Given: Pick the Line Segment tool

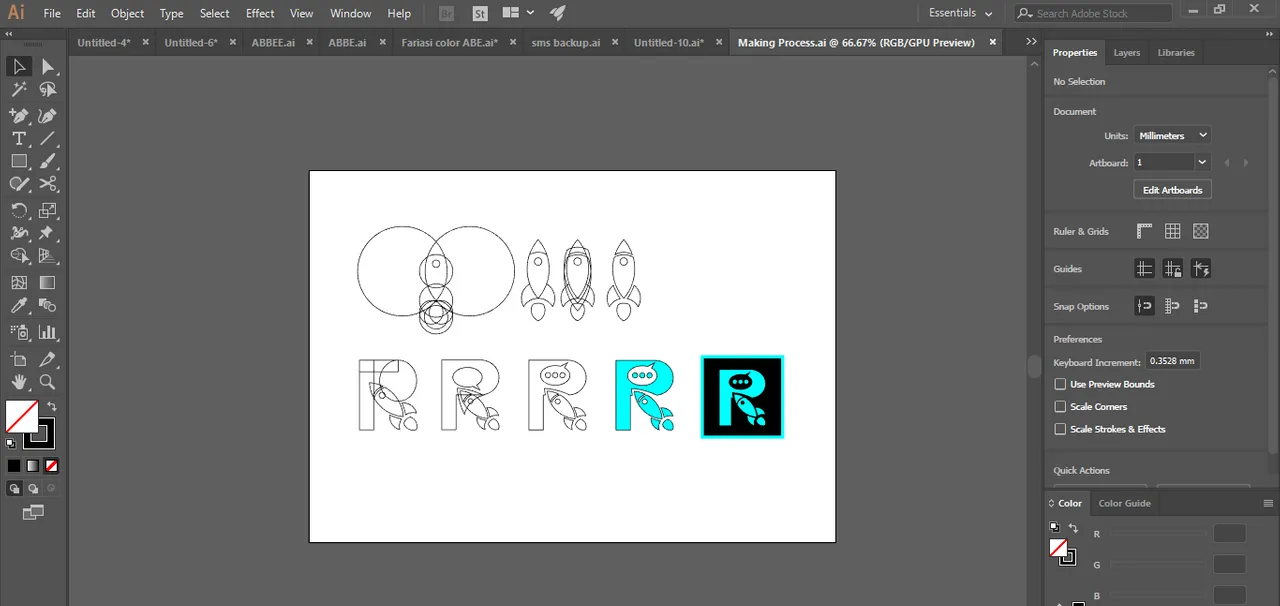Looking at the screenshot, I should 47,138.
